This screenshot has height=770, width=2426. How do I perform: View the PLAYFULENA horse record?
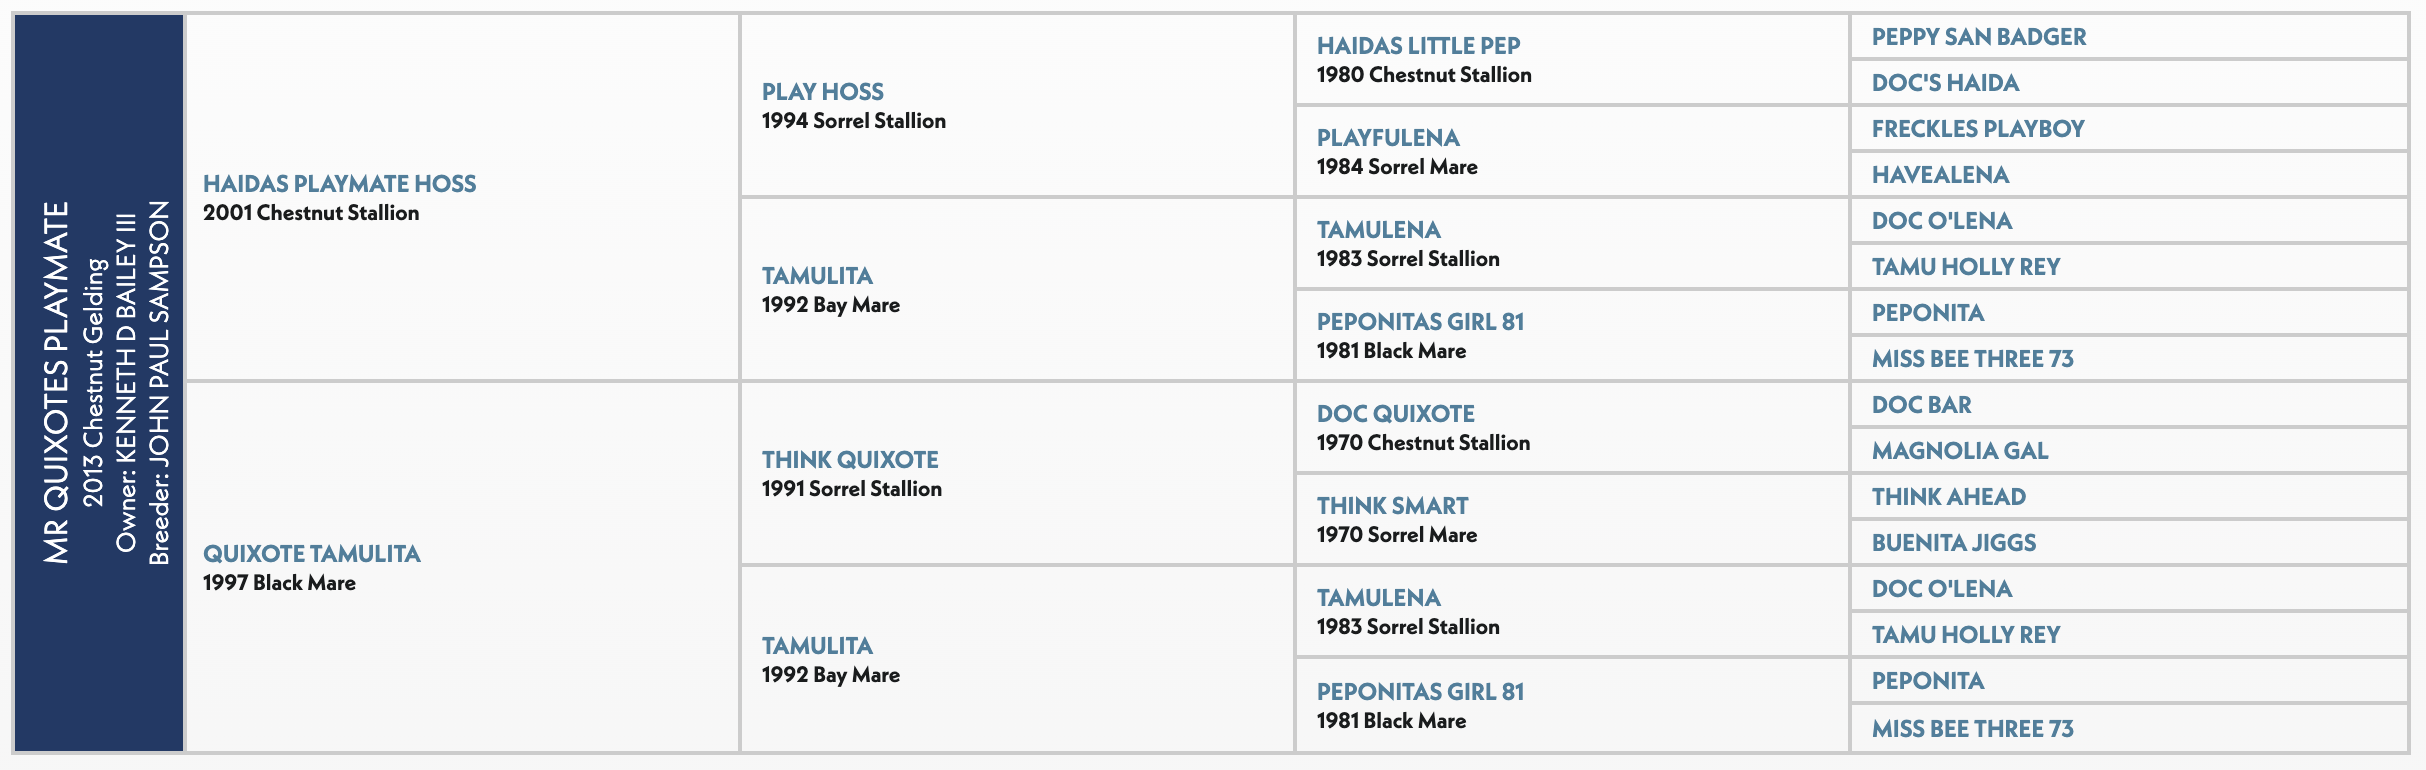coord(1388,138)
